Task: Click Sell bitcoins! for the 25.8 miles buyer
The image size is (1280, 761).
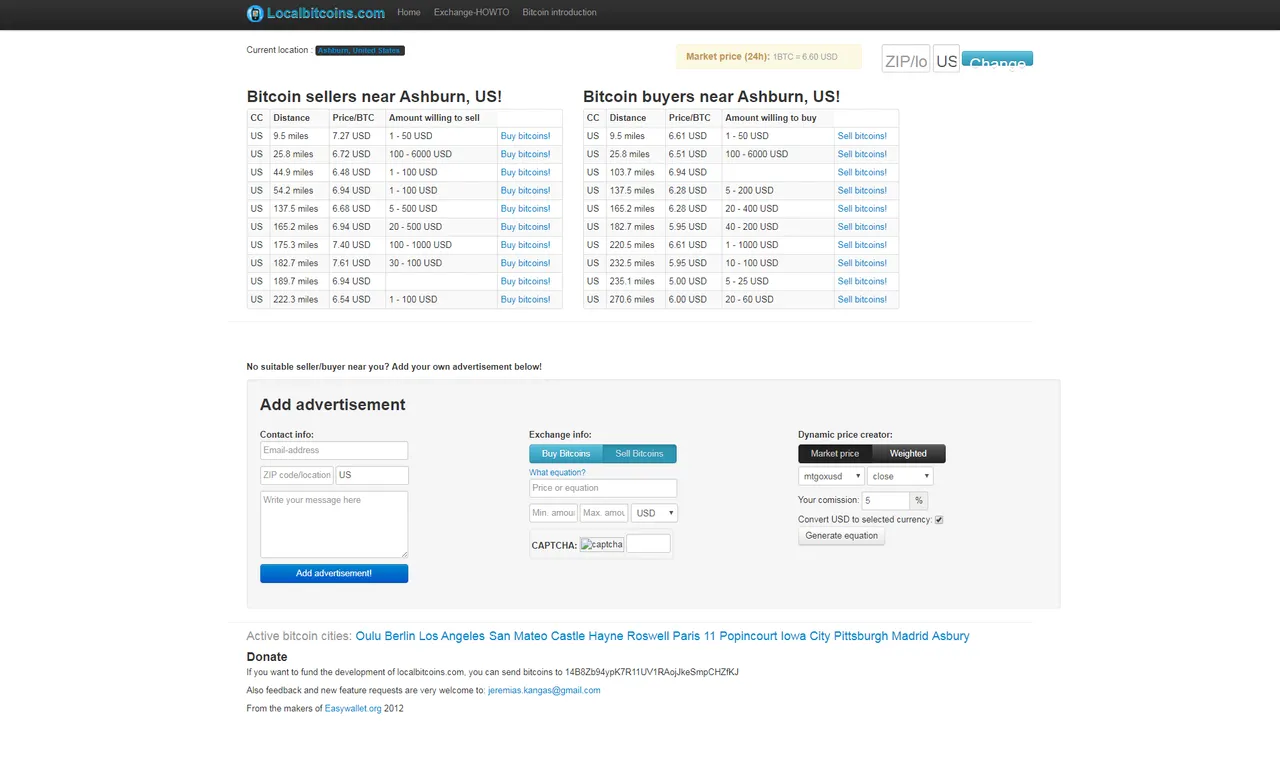Action: 862,154
